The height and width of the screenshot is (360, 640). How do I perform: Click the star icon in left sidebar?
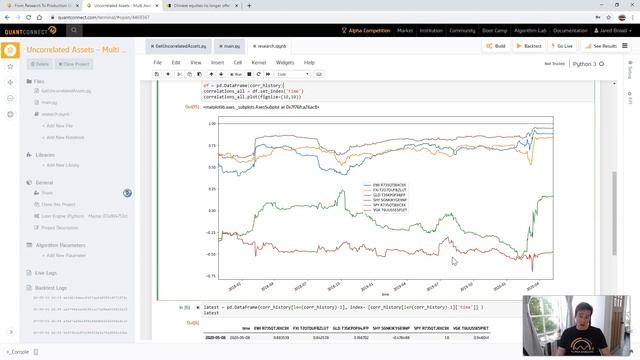point(11,67)
